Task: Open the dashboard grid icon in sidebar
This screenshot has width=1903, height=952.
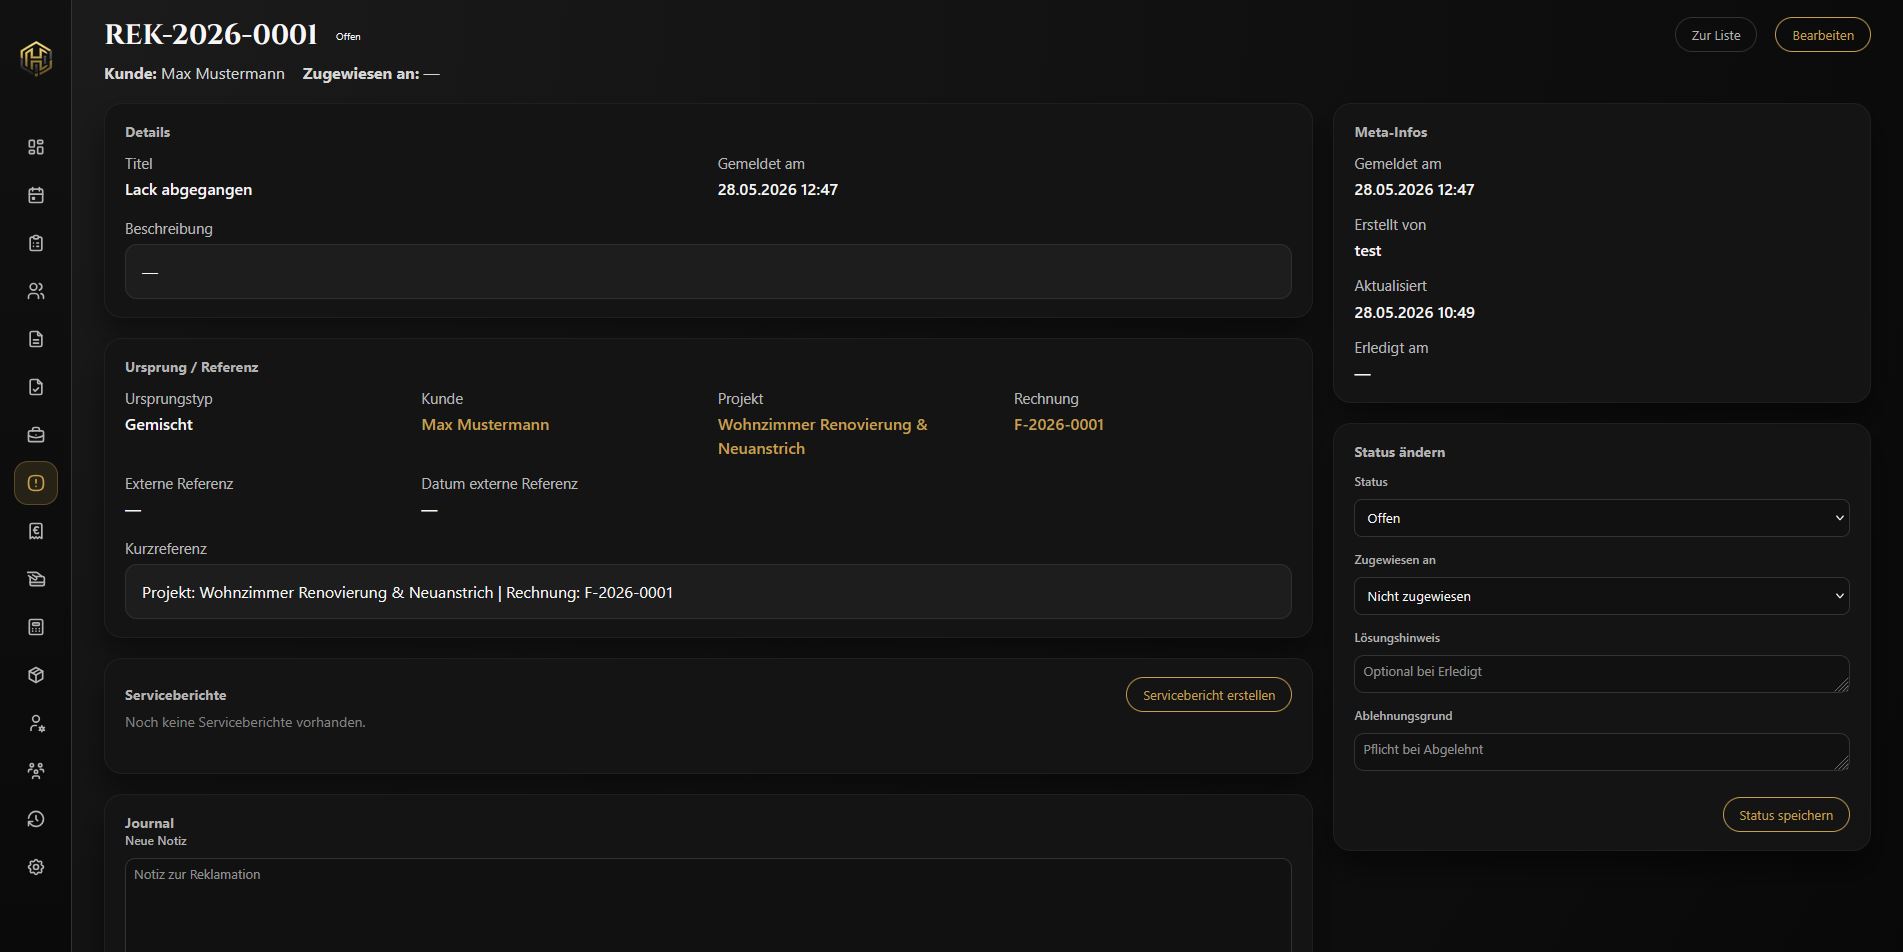Action: pyautogui.click(x=36, y=147)
